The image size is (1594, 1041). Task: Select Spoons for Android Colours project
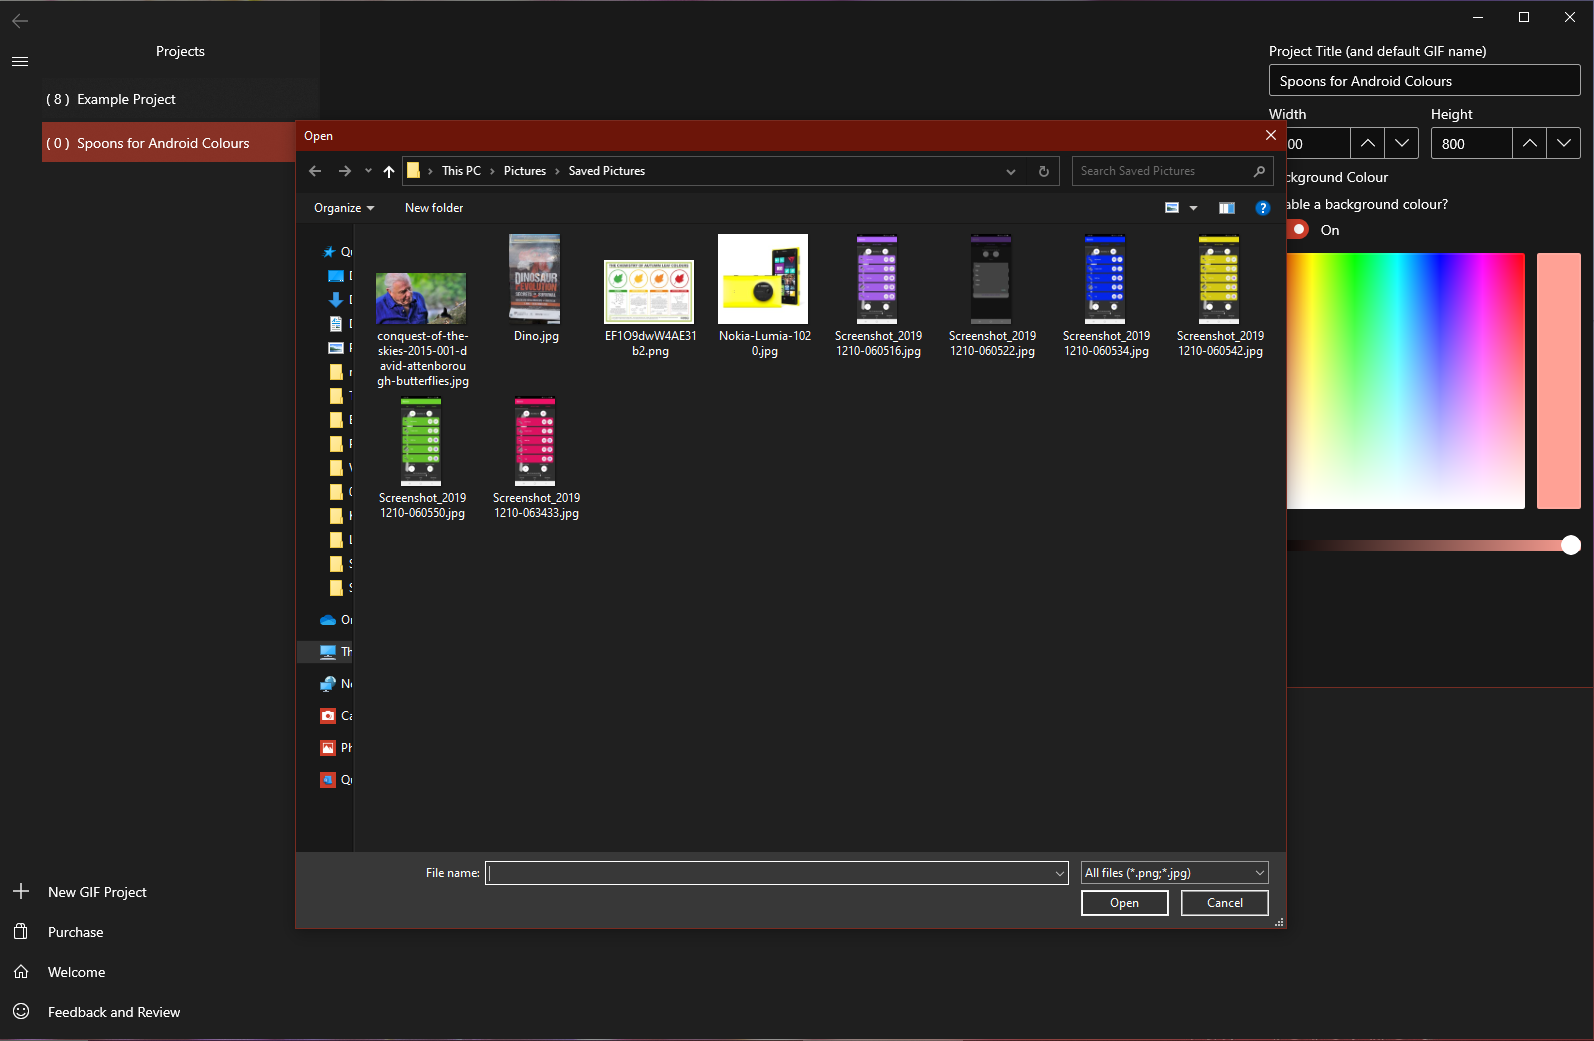coord(169,143)
